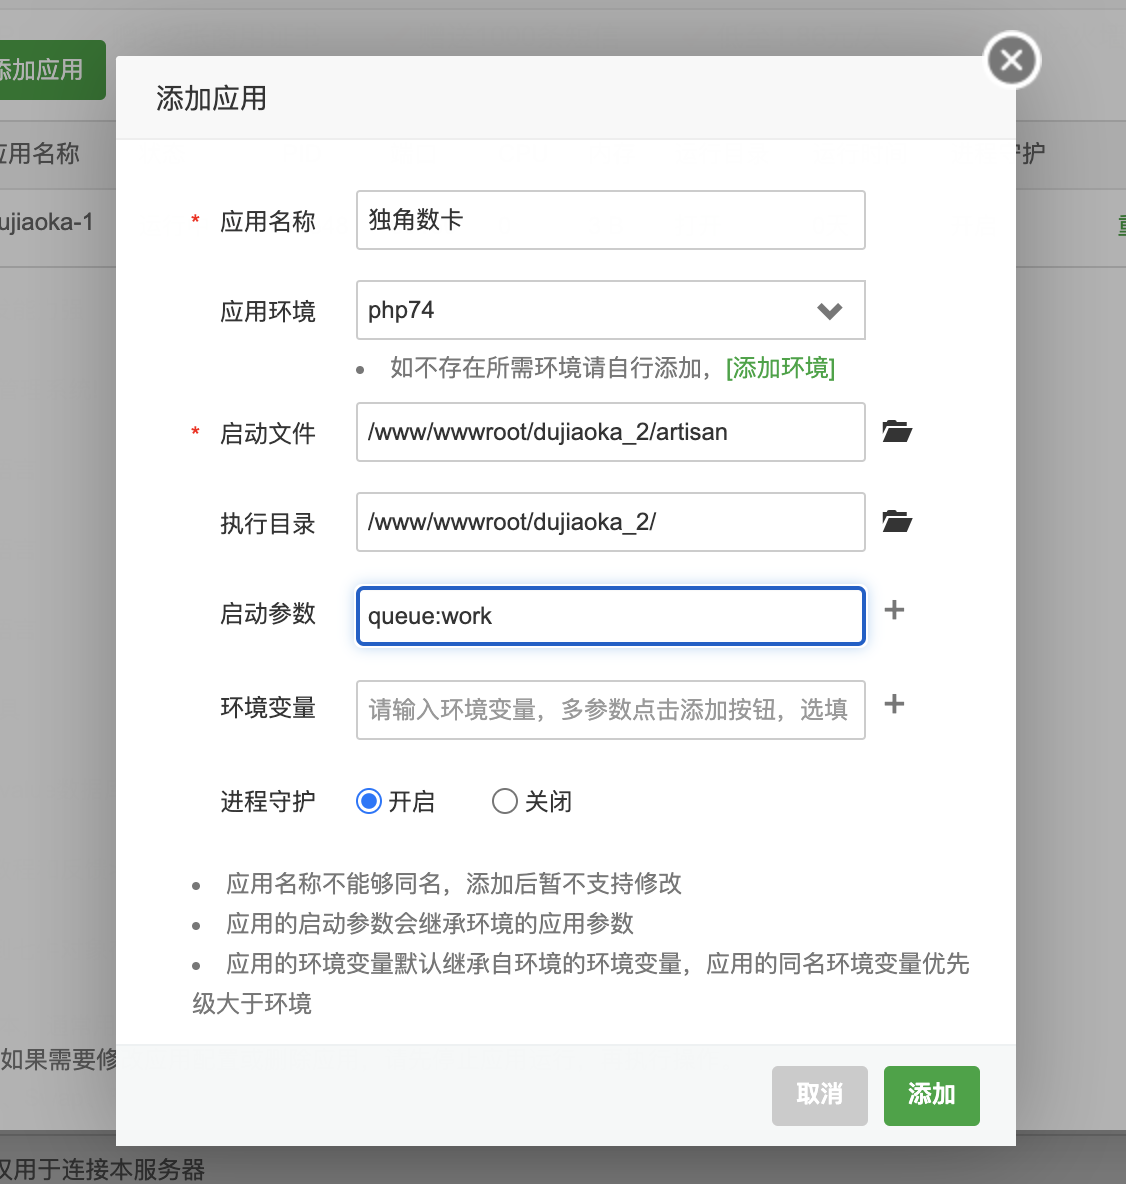Image resolution: width=1126 pixels, height=1184 pixels.
Task: Select the queue:work startup parameter field
Action: [610, 615]
